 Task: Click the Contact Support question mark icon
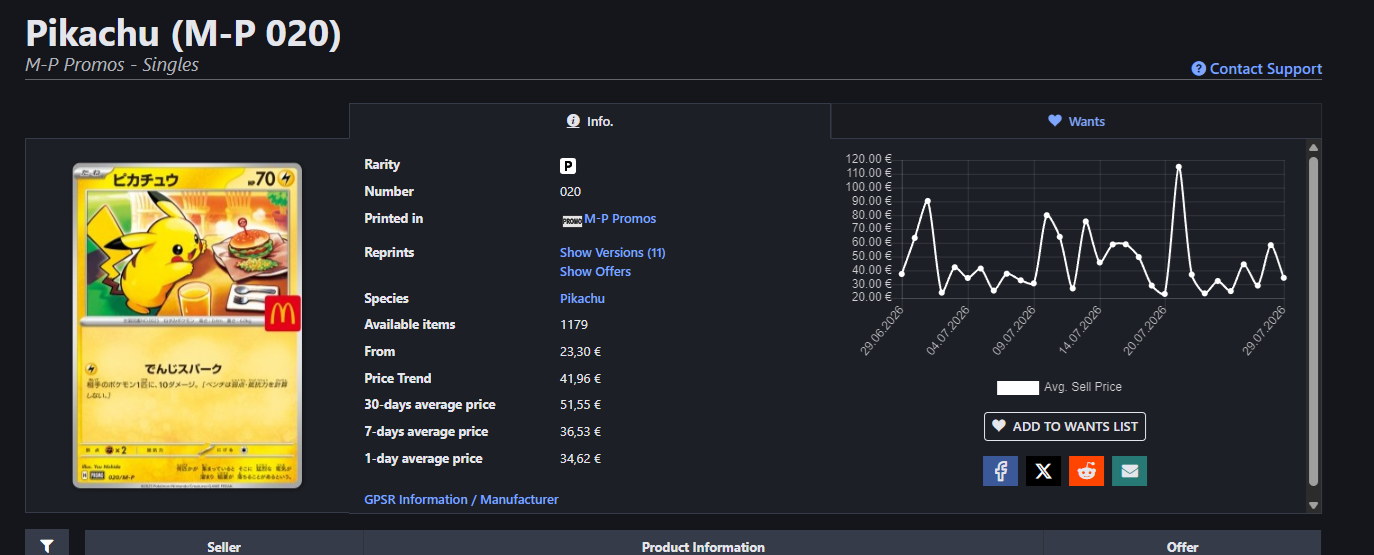pos(1199,69)
